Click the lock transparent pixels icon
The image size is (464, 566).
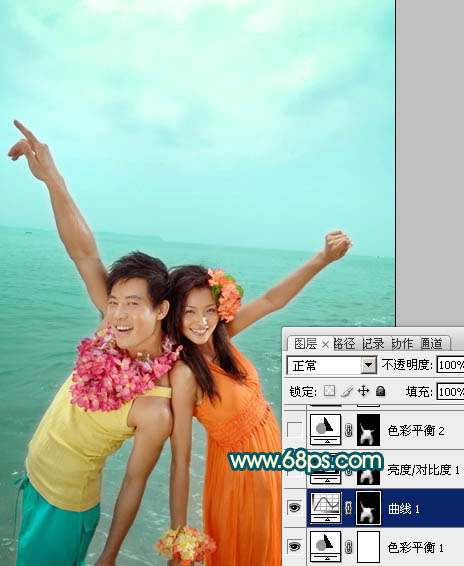(x=329, y=391)
